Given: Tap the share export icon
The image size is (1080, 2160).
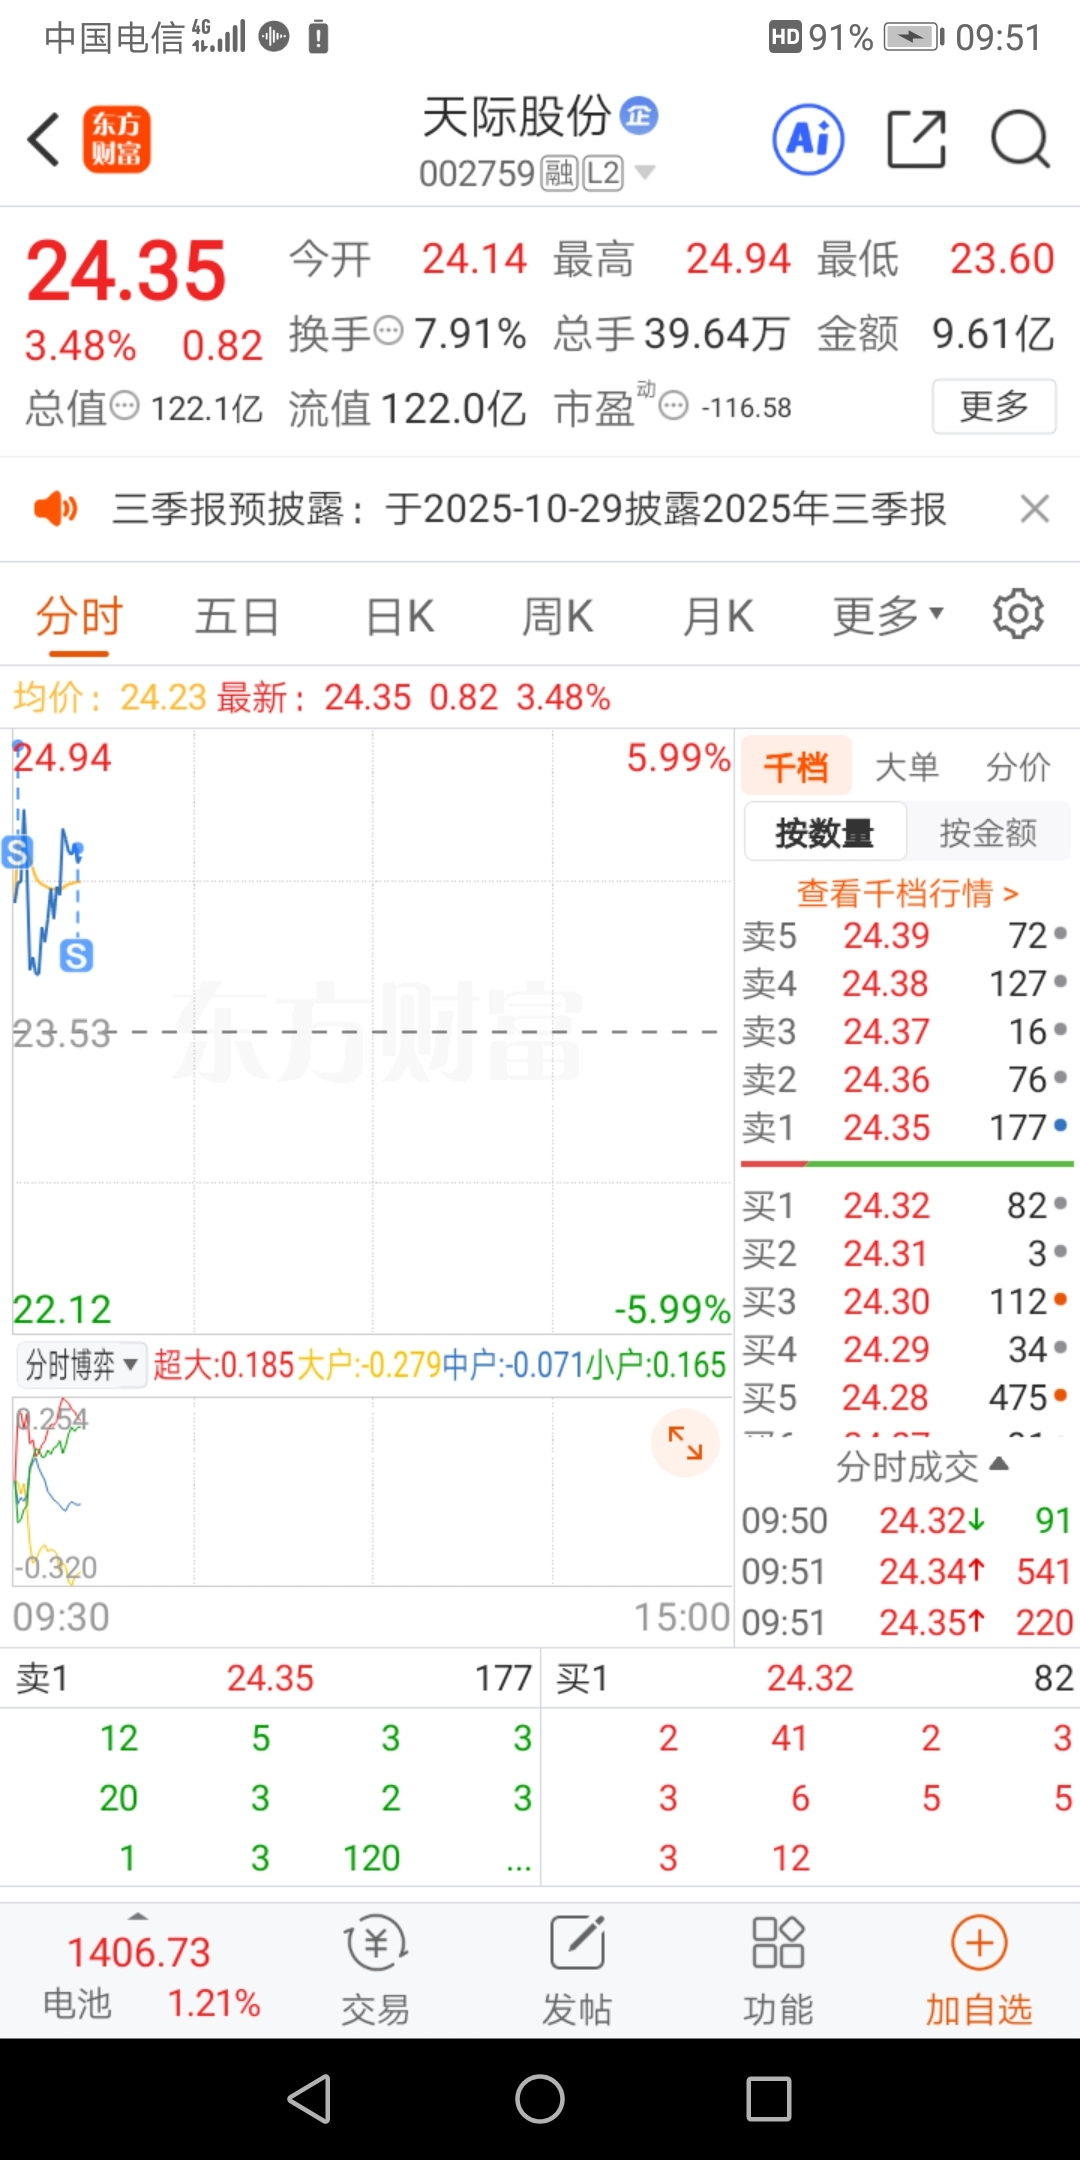Looking at the screenshot, I should tap(916, 139).
